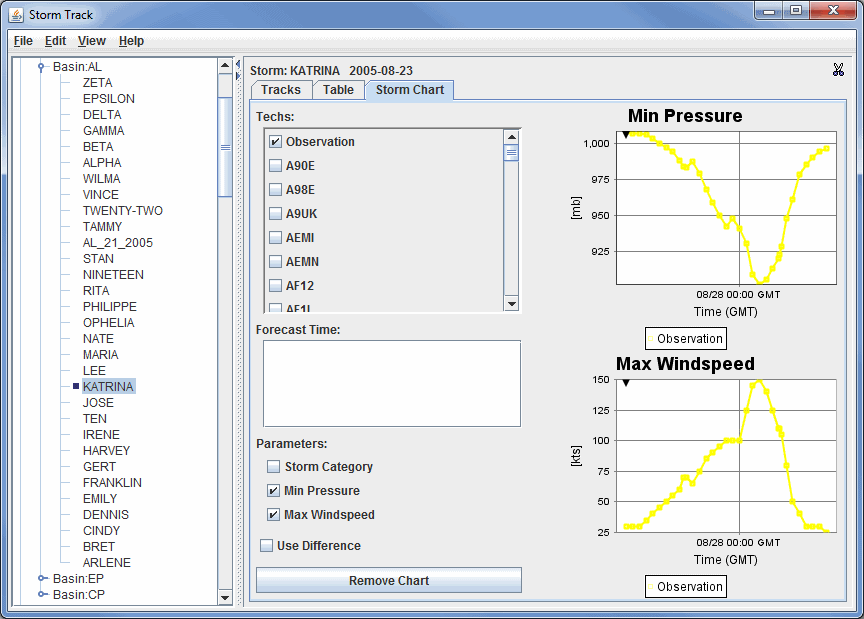Select storm CINDY in the tree
This screenshot has width=864, height=619.
[x=101, y=530]
